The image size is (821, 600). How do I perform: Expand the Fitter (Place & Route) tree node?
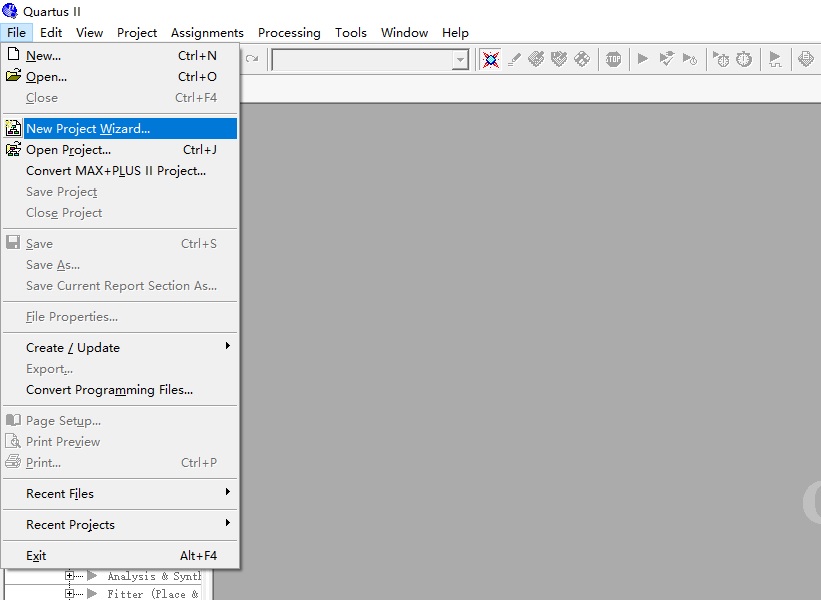pyautogui.click(x=69, y=593)
